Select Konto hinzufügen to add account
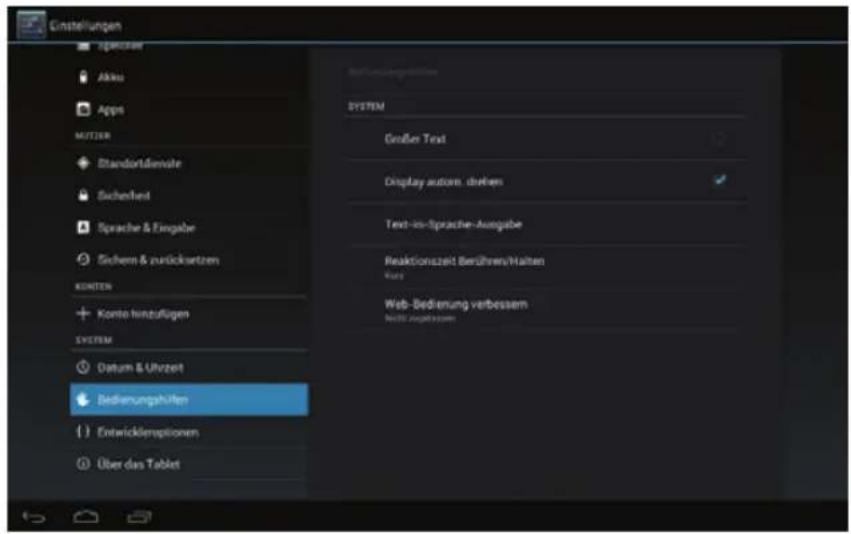Image resolution: width=851 pixels, height=534 pixels. pyautogui.click(x=189, y=314)
